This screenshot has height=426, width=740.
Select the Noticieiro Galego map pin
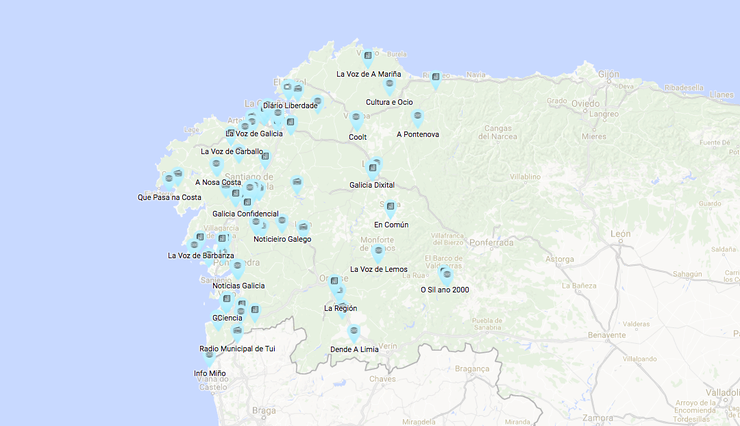coord(282,224)
